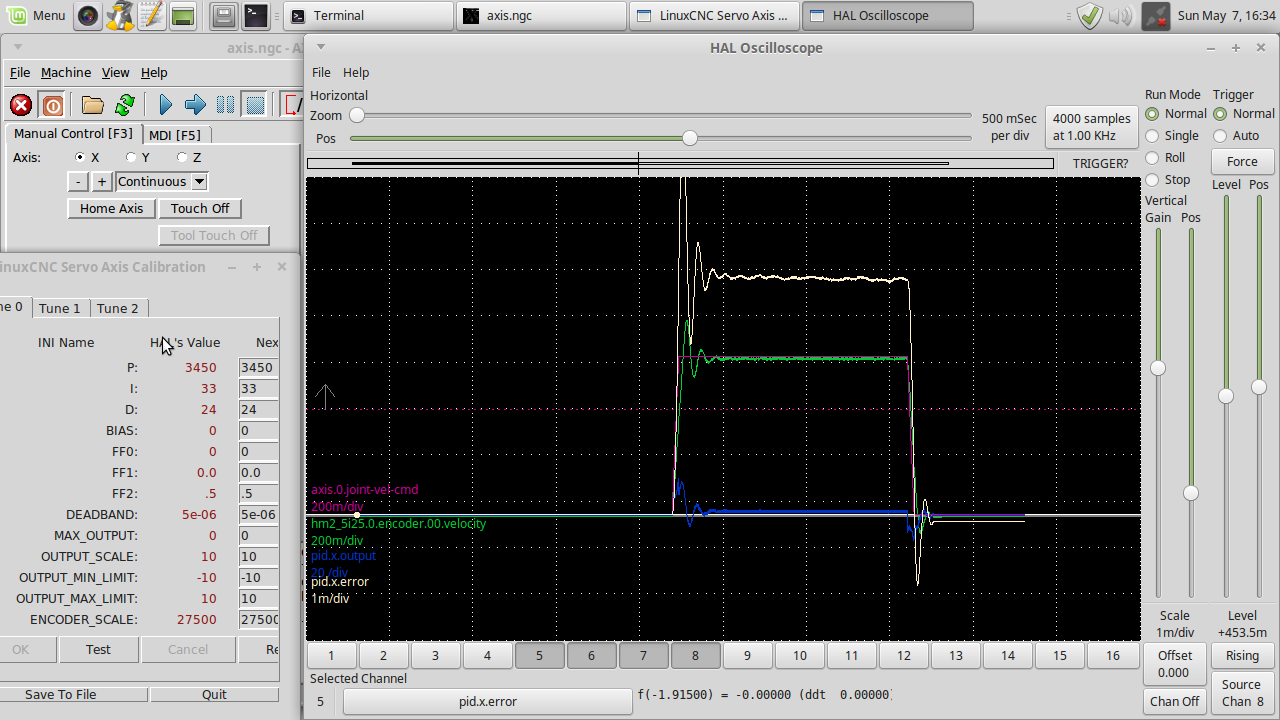Image resolution: width=1280 pixels, height=720 pixels.
Task: Open HAL Oscilloscope window menu arrow
Action: coord(320,46)
